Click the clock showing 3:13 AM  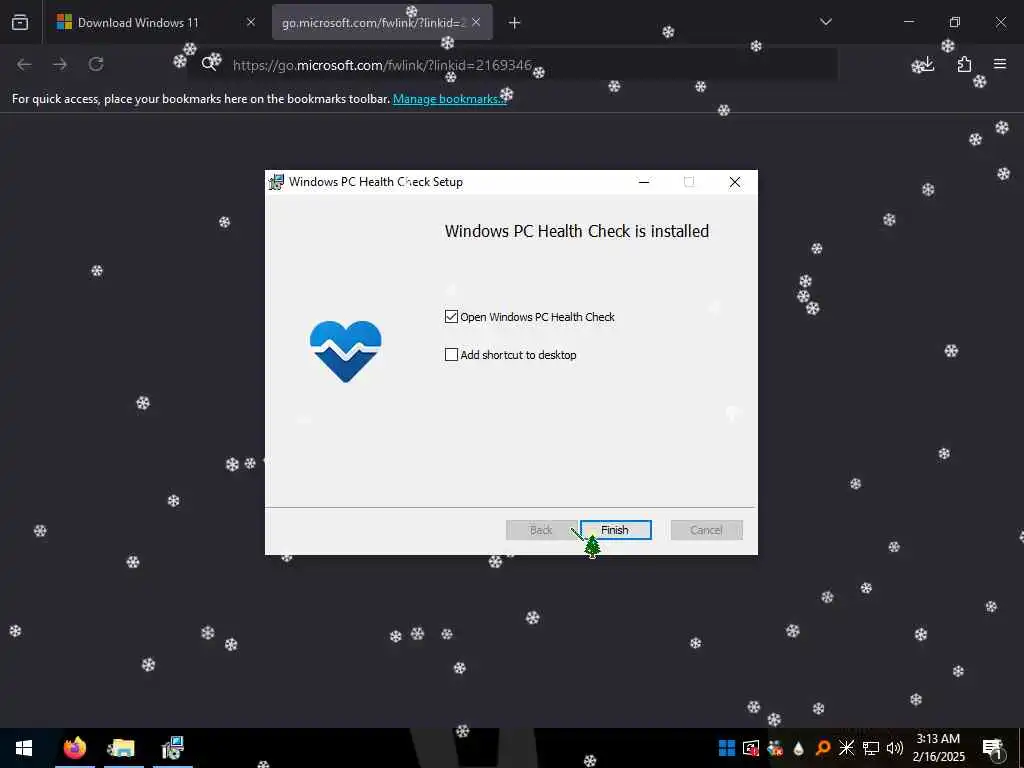[938, 748]
